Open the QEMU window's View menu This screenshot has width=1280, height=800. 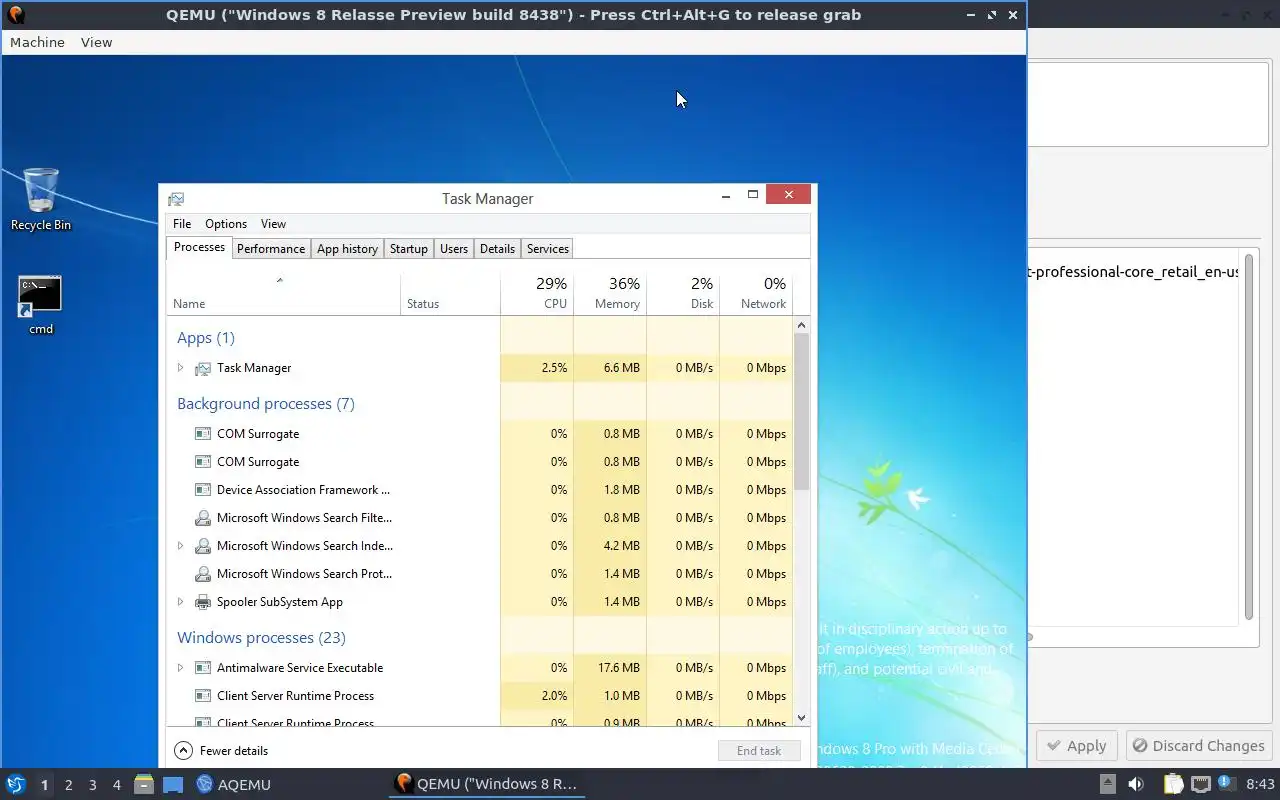coord(97,42)
